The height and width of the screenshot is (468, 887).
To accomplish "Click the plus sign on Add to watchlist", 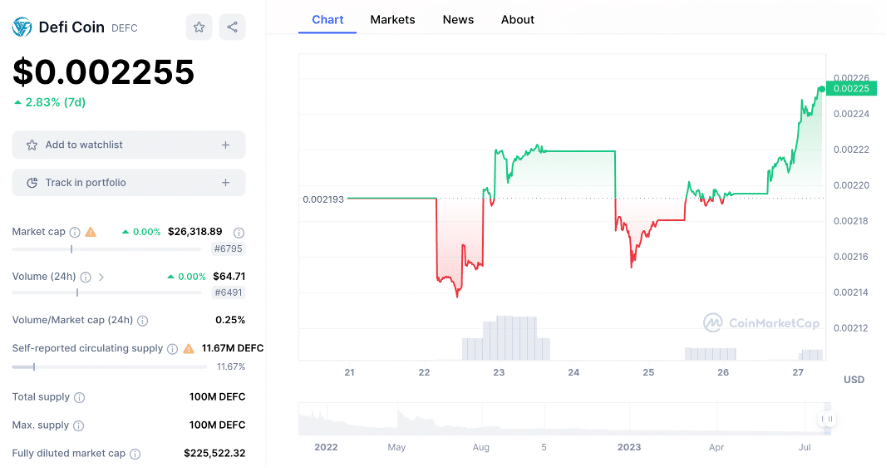I will (225, 145).
